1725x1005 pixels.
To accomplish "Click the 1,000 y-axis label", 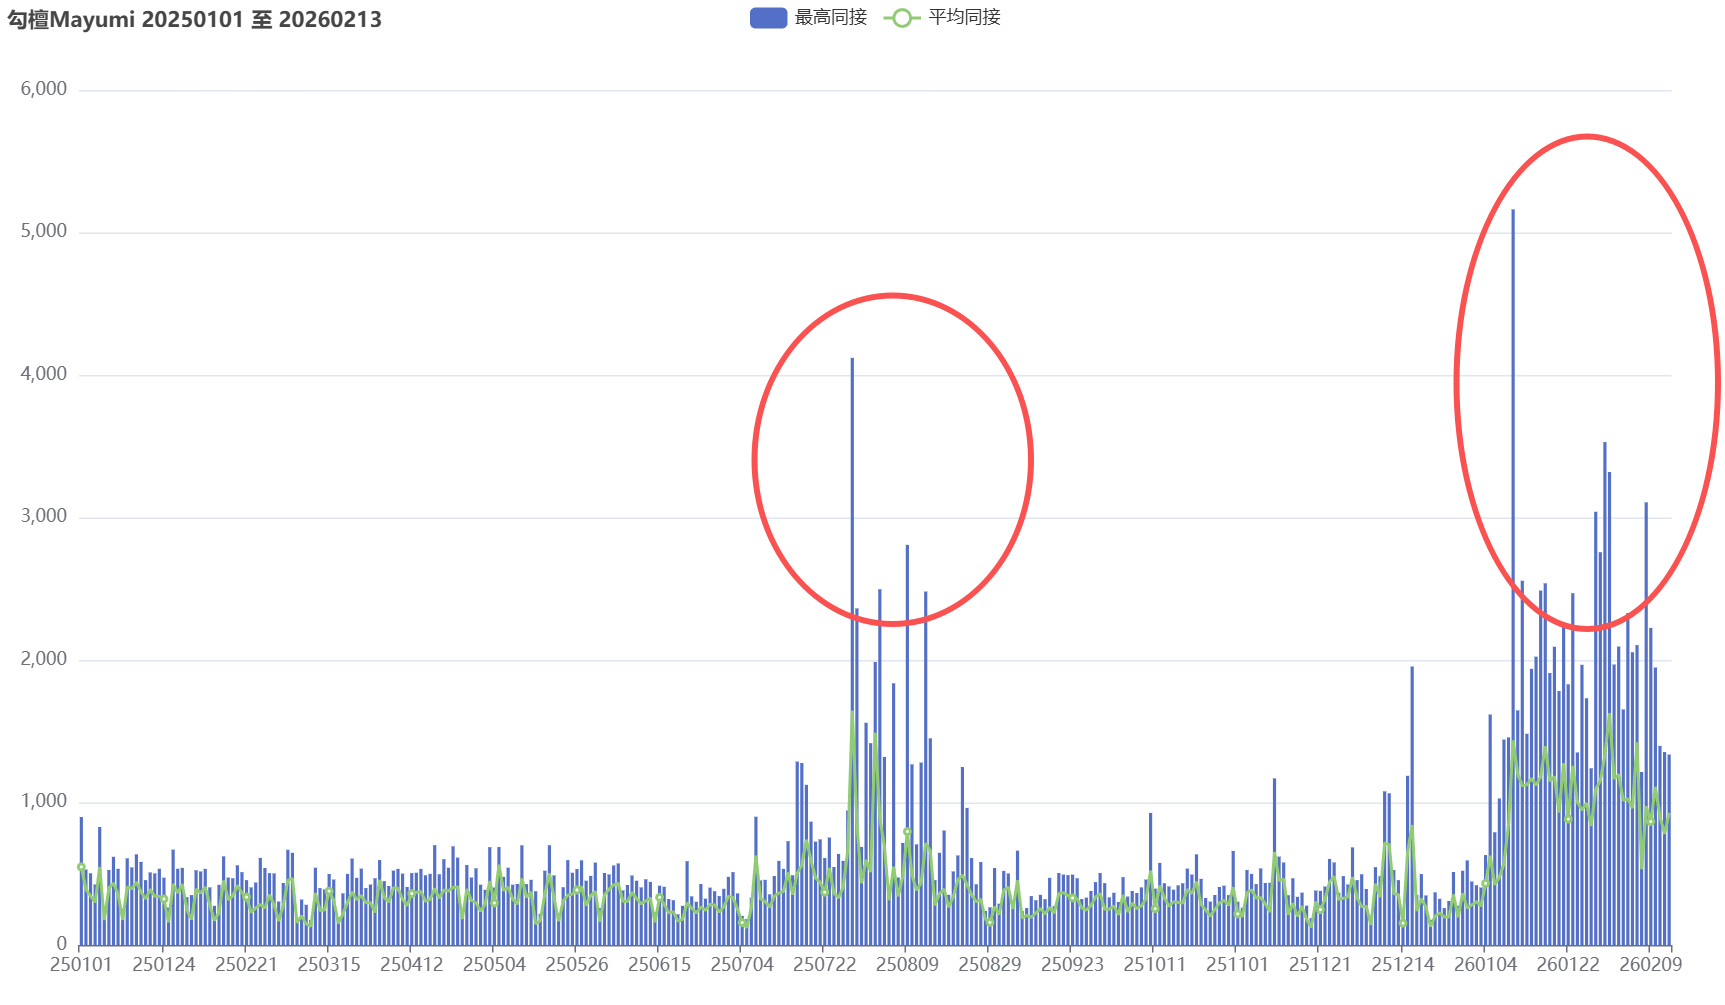I will (44, 801).
